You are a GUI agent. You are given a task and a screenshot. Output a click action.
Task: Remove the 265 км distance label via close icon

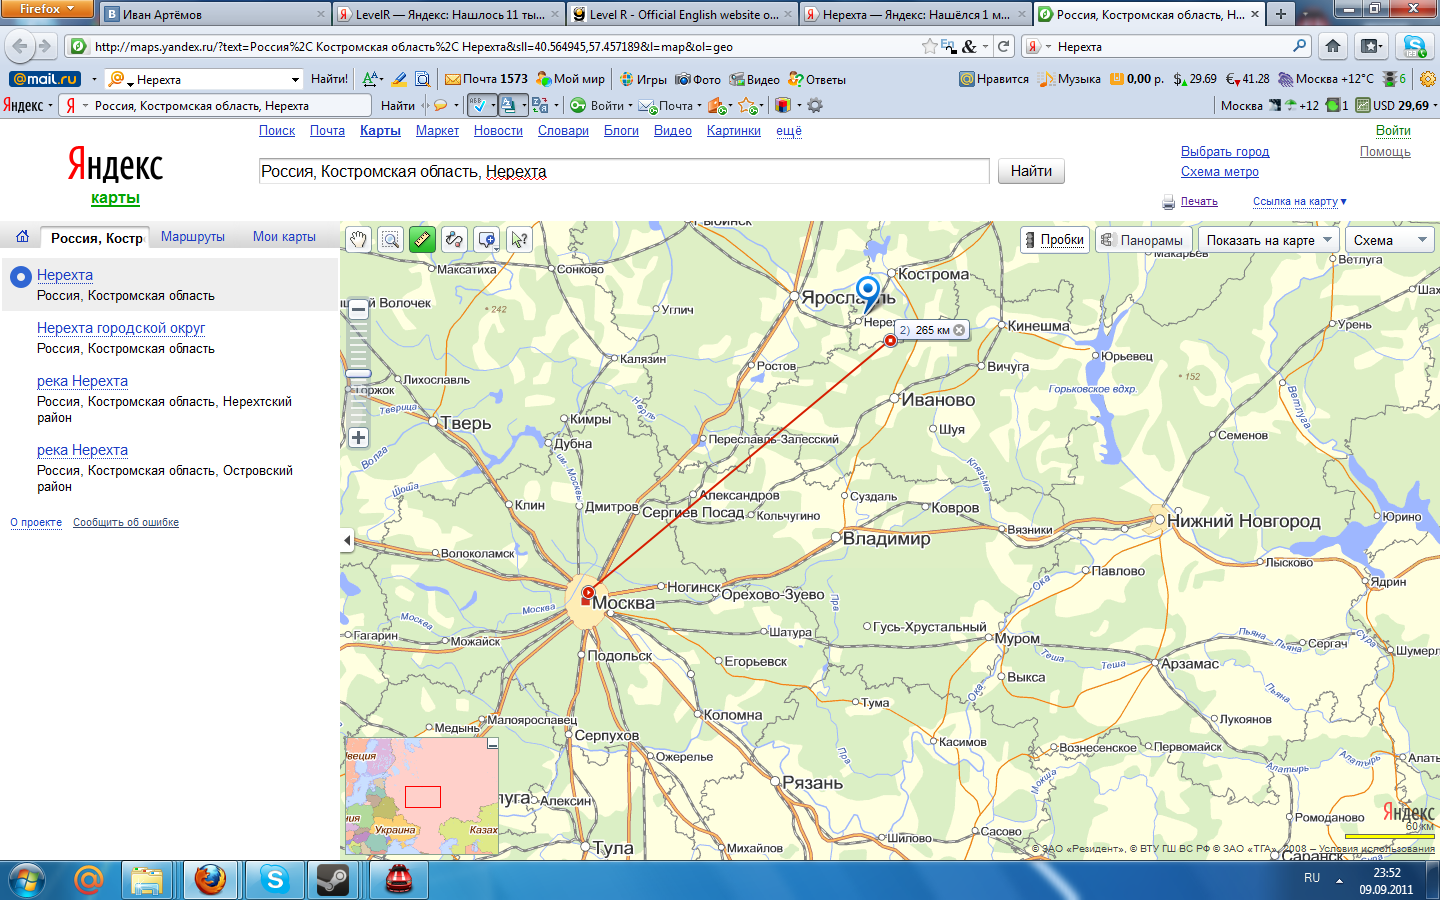click(x=959, y=330)
